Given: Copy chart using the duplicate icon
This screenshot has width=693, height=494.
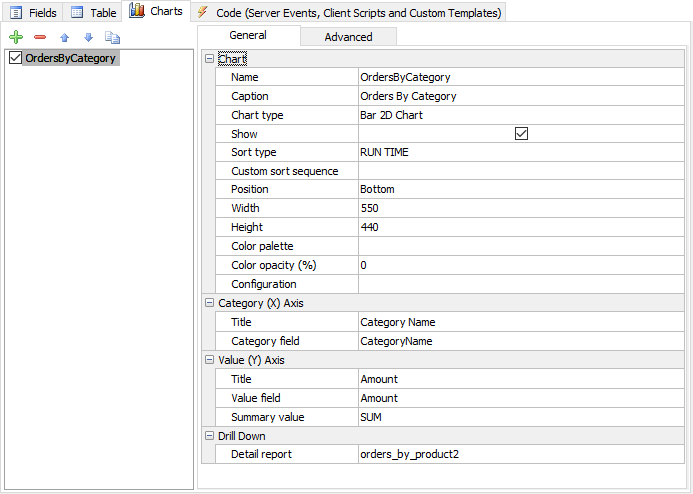Looking at the screenshot, I should tap(112, 38).
